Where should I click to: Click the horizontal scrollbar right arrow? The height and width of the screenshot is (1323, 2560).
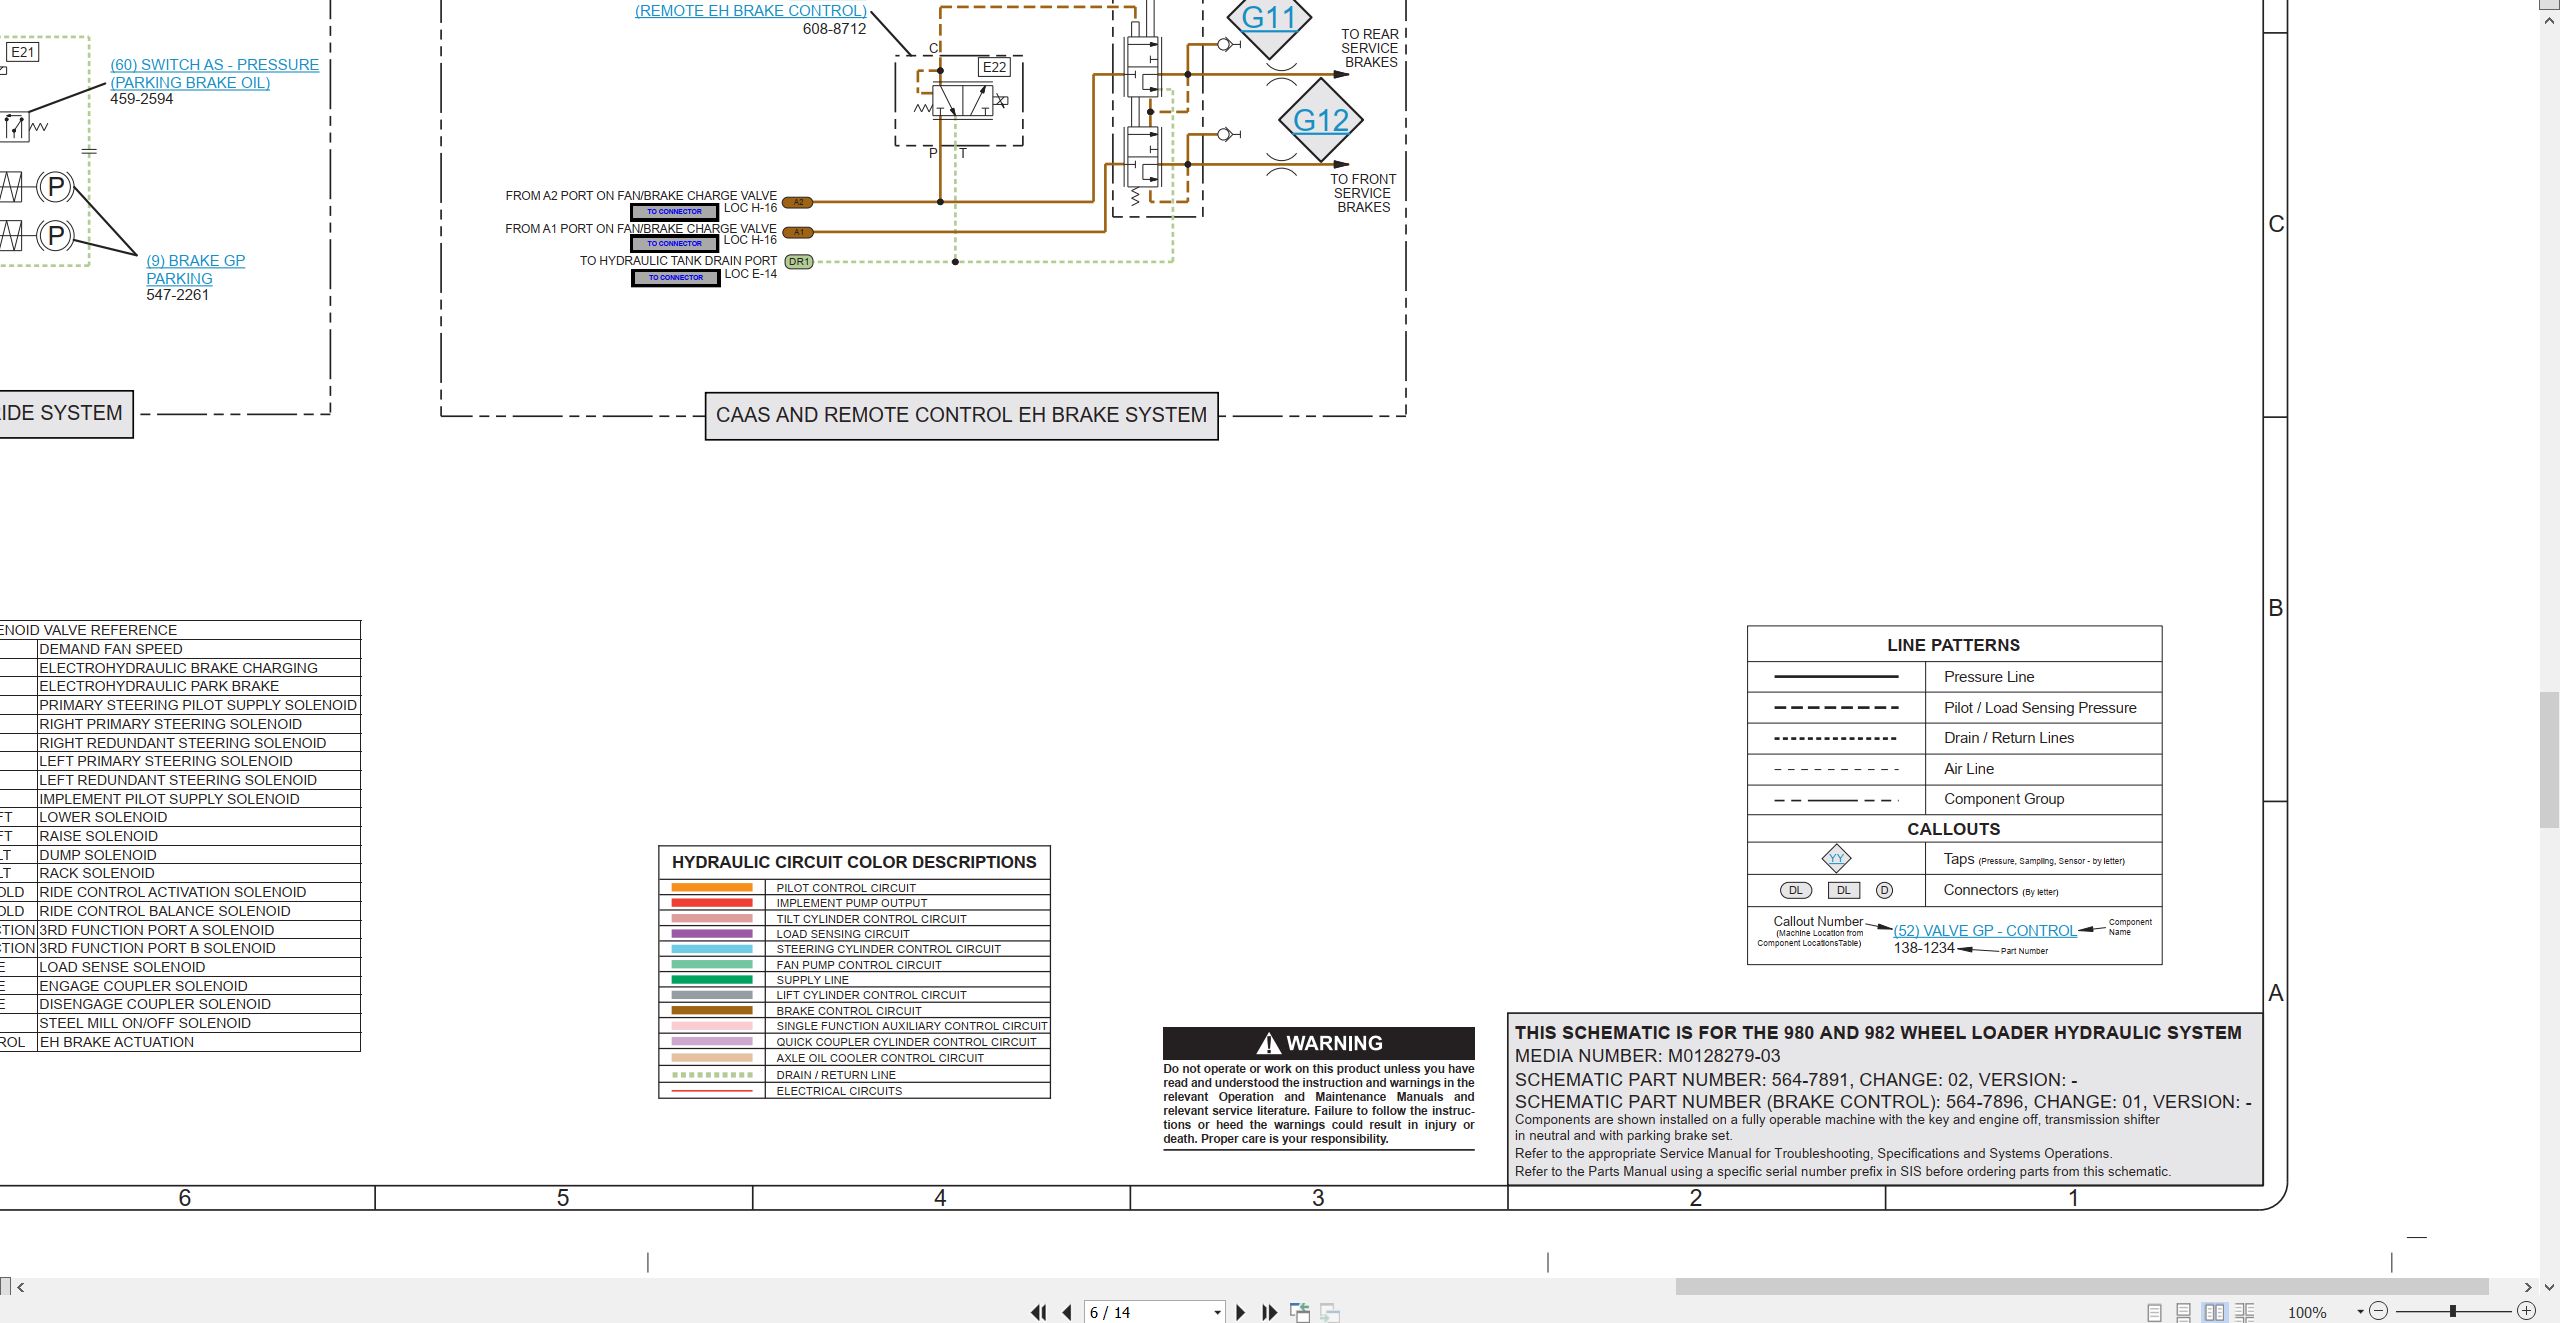pos(2528,1287)
